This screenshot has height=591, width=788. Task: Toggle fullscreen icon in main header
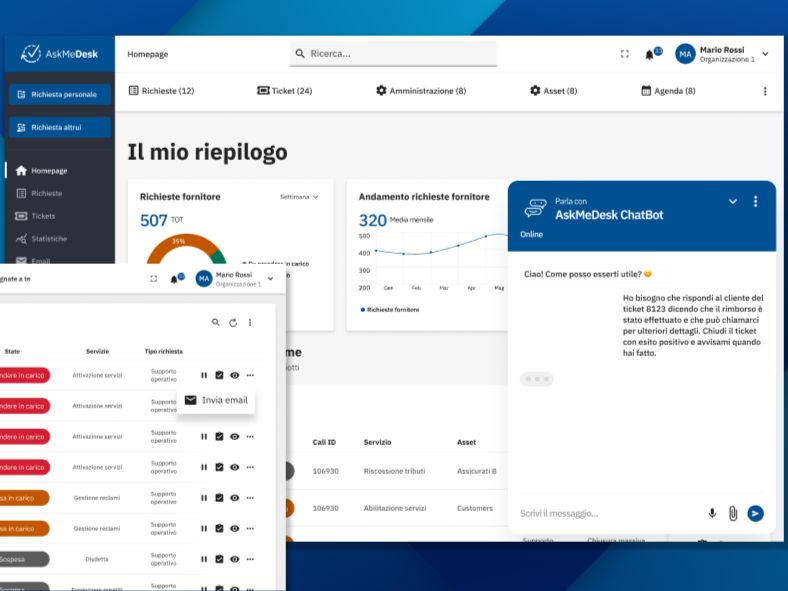point(625,54)
